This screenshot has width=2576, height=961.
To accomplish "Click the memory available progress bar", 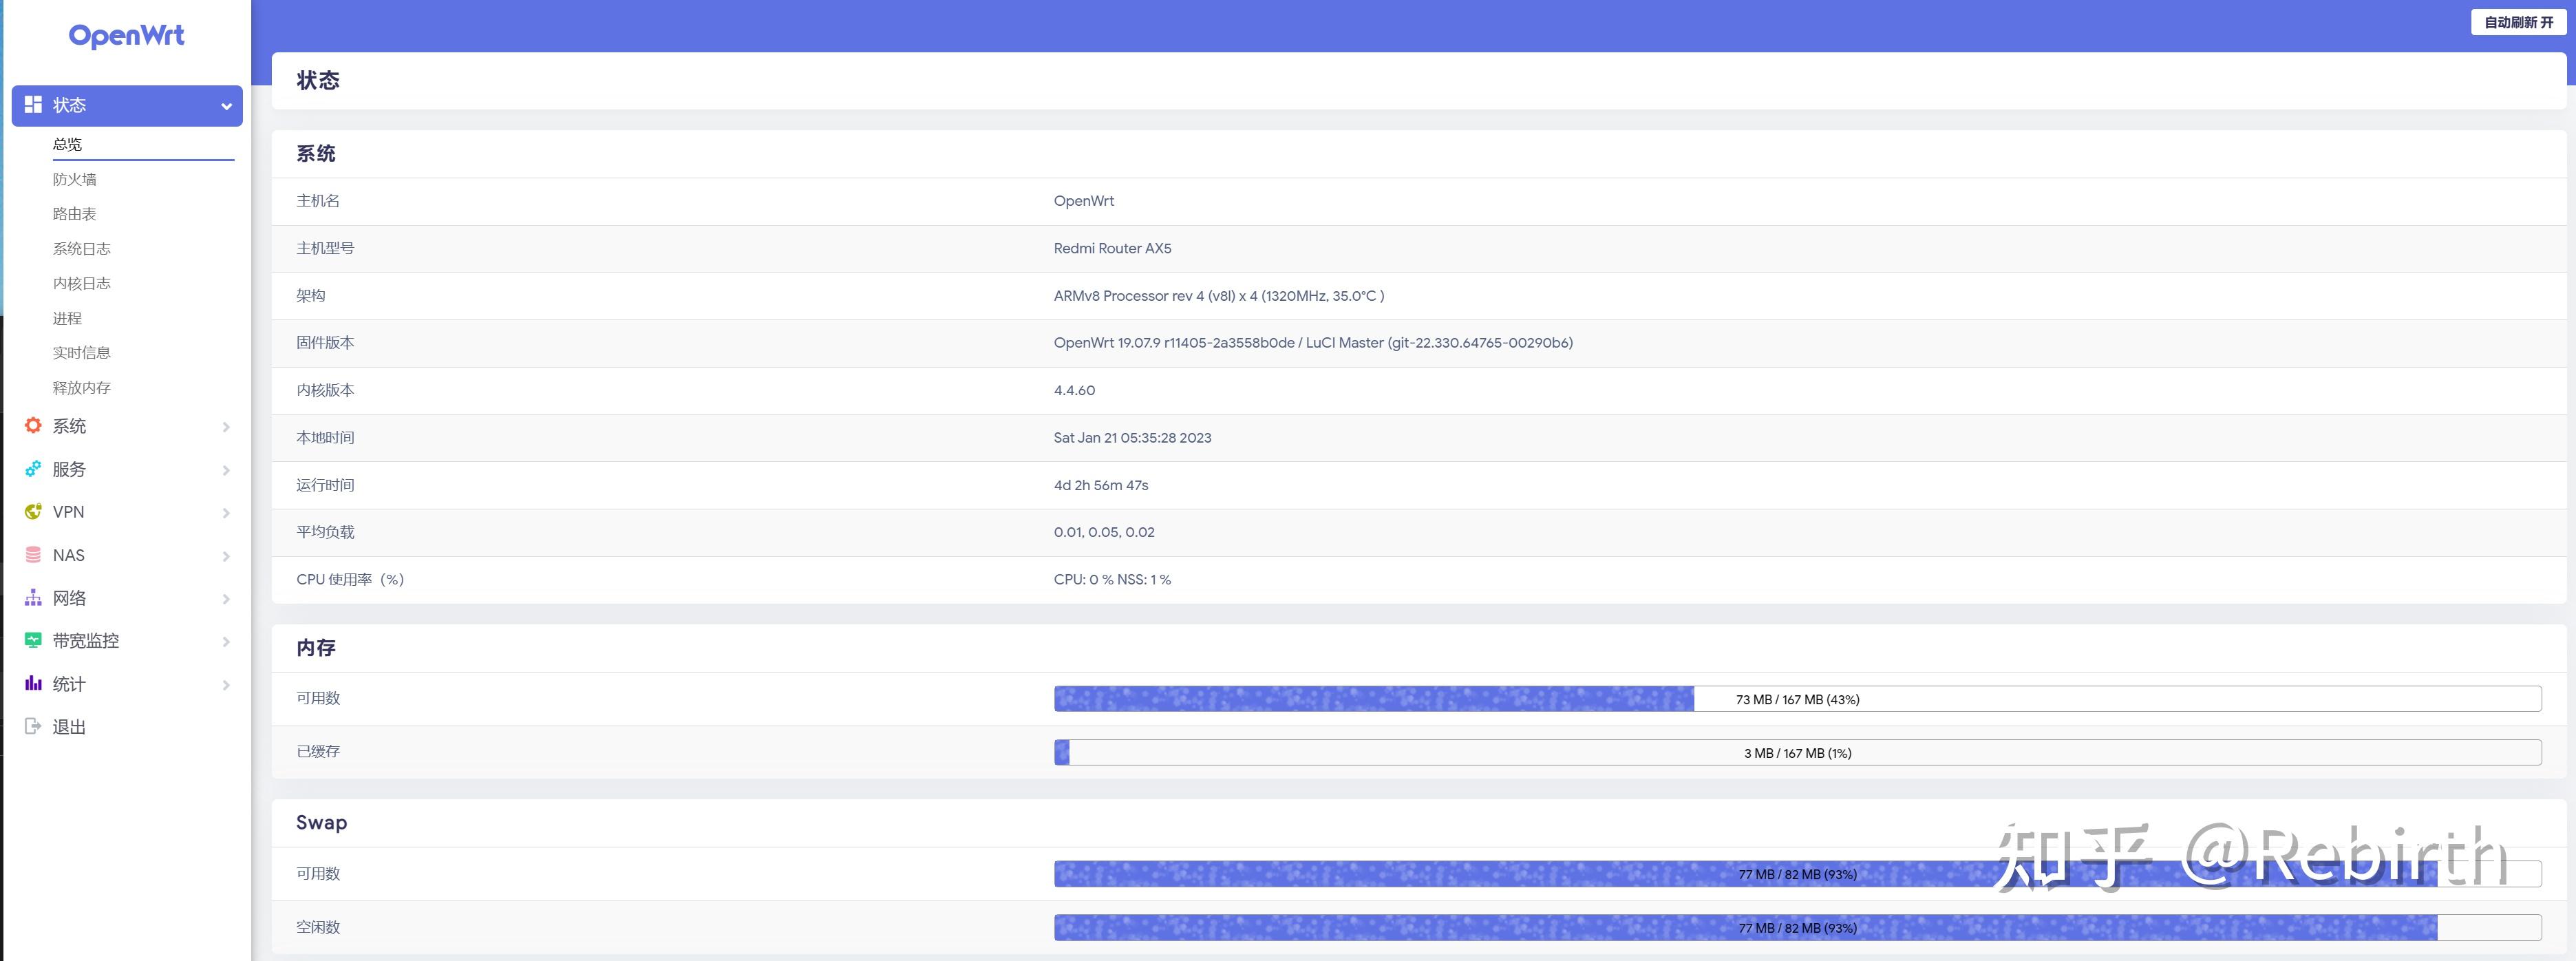I will [1797, 699].
